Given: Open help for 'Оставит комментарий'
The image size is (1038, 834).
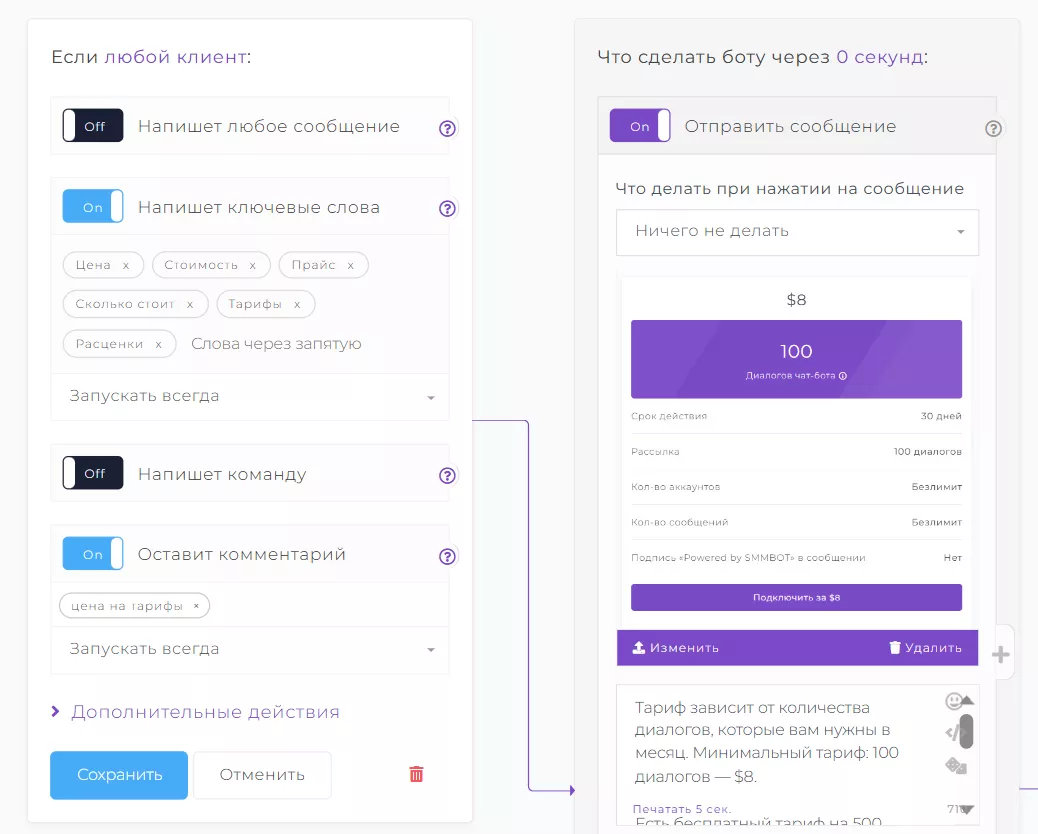Looking at the screenshot, I should point(447,556).
